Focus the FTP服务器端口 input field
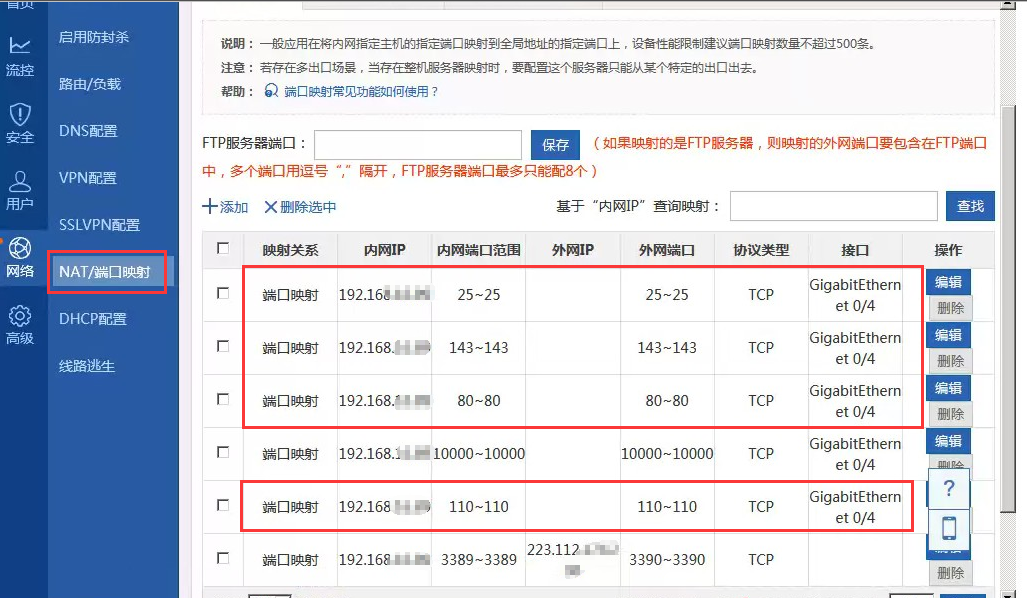The height and width of the screenshot is (598, 1027). click(418, 145)
